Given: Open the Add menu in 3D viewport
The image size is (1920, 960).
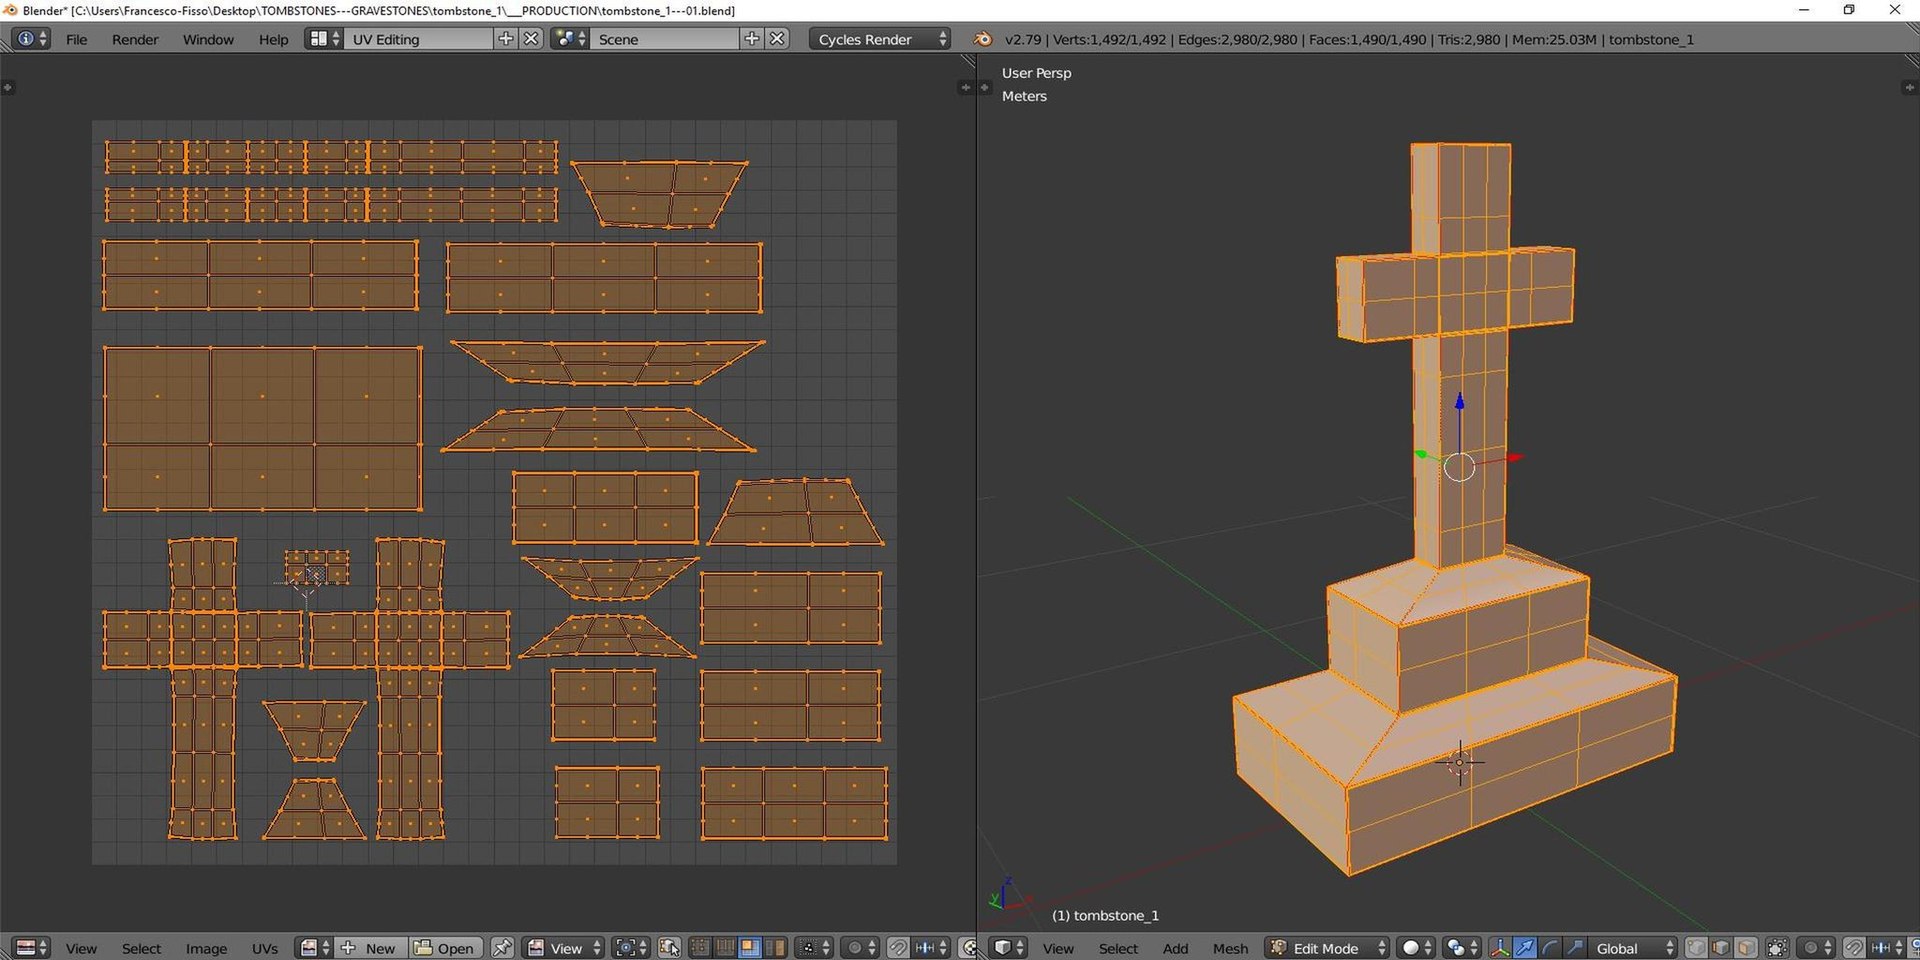Looking at the screenshot, I should pos(1176,948).
